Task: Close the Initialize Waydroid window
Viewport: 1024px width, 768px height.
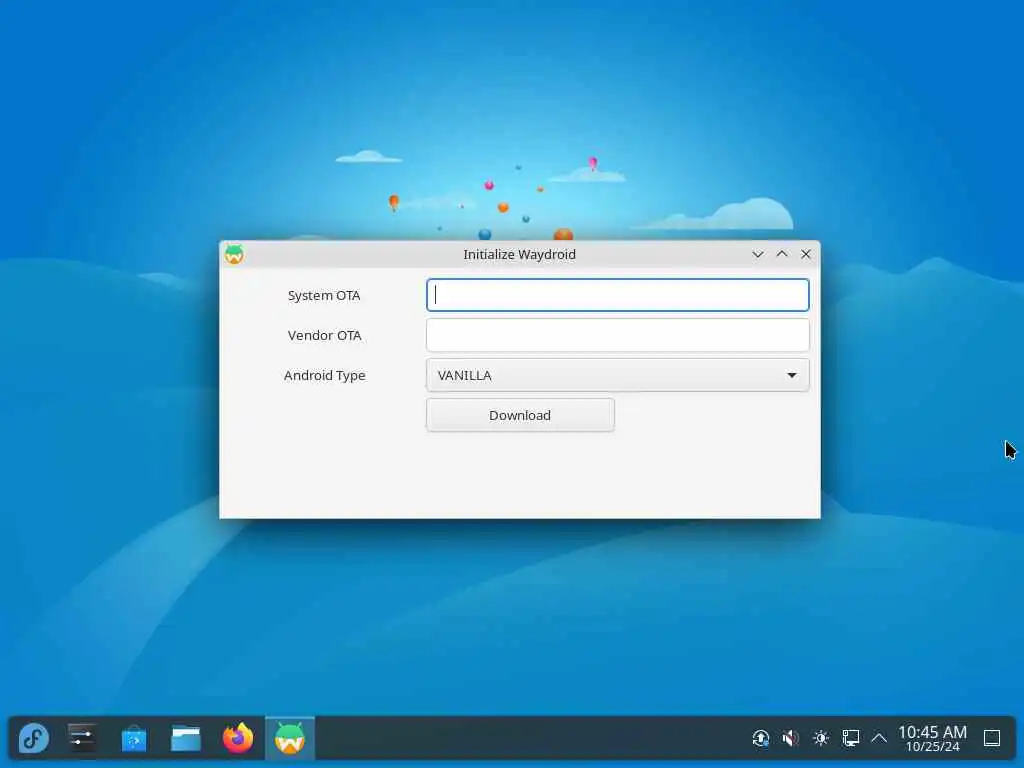Action: coord(806,254)
